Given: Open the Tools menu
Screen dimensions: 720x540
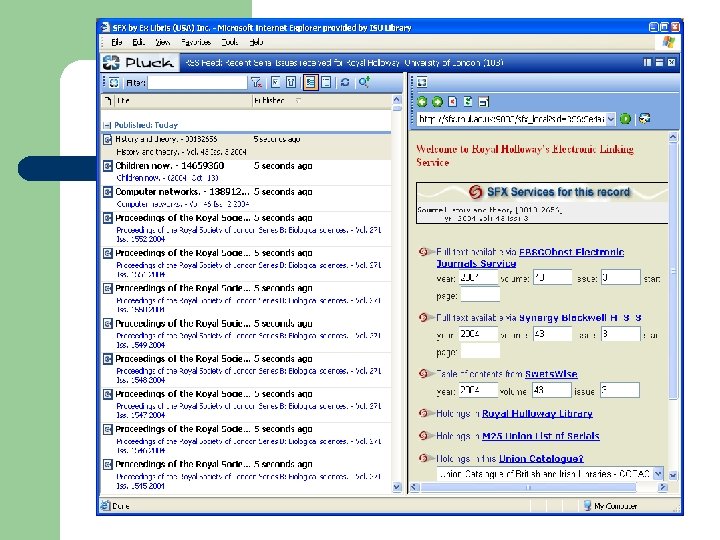Looking at the screenshot, I should point(230,42).
